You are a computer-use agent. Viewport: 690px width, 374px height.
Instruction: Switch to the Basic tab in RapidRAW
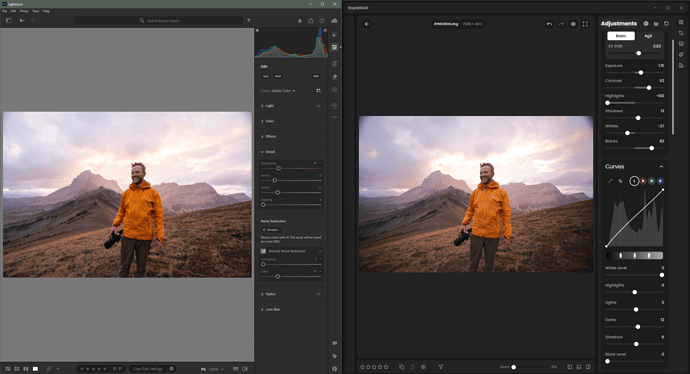621,36
